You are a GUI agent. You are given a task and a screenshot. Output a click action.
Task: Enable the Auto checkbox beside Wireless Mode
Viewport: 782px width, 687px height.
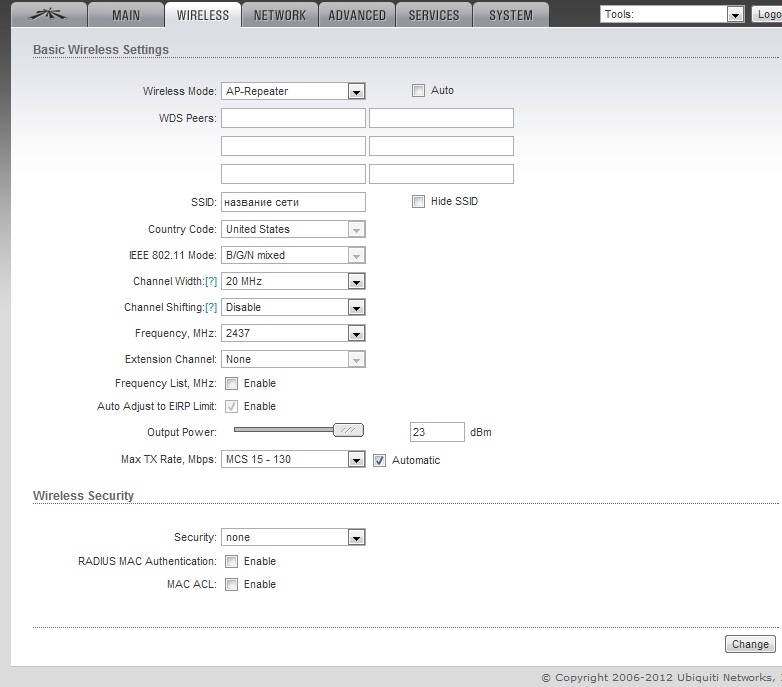[x=419, y=91]
